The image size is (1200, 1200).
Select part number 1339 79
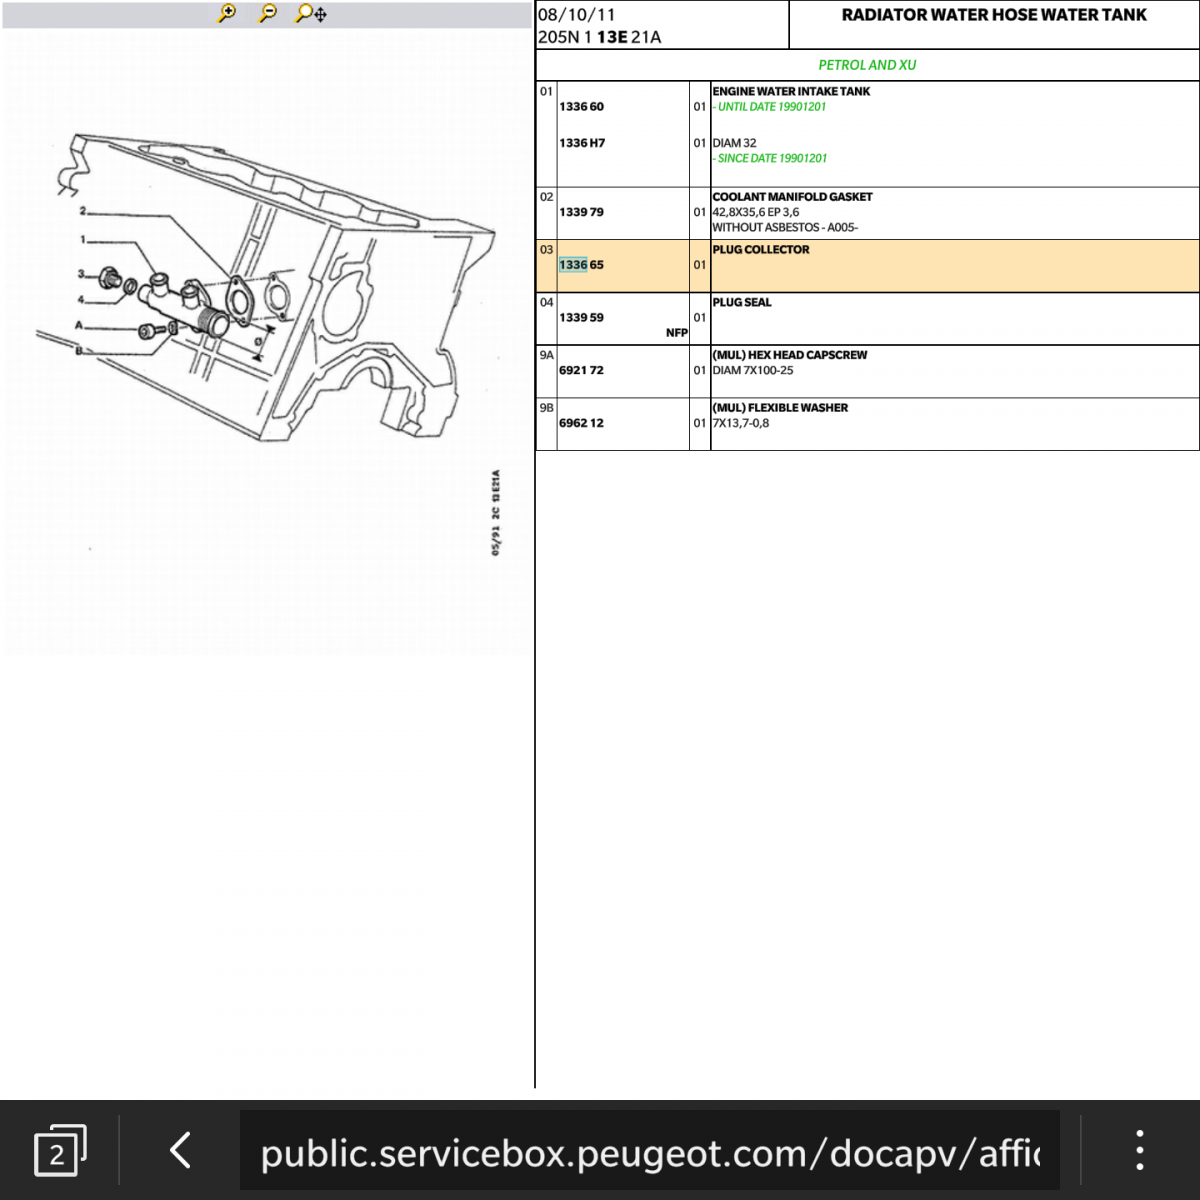581,212
